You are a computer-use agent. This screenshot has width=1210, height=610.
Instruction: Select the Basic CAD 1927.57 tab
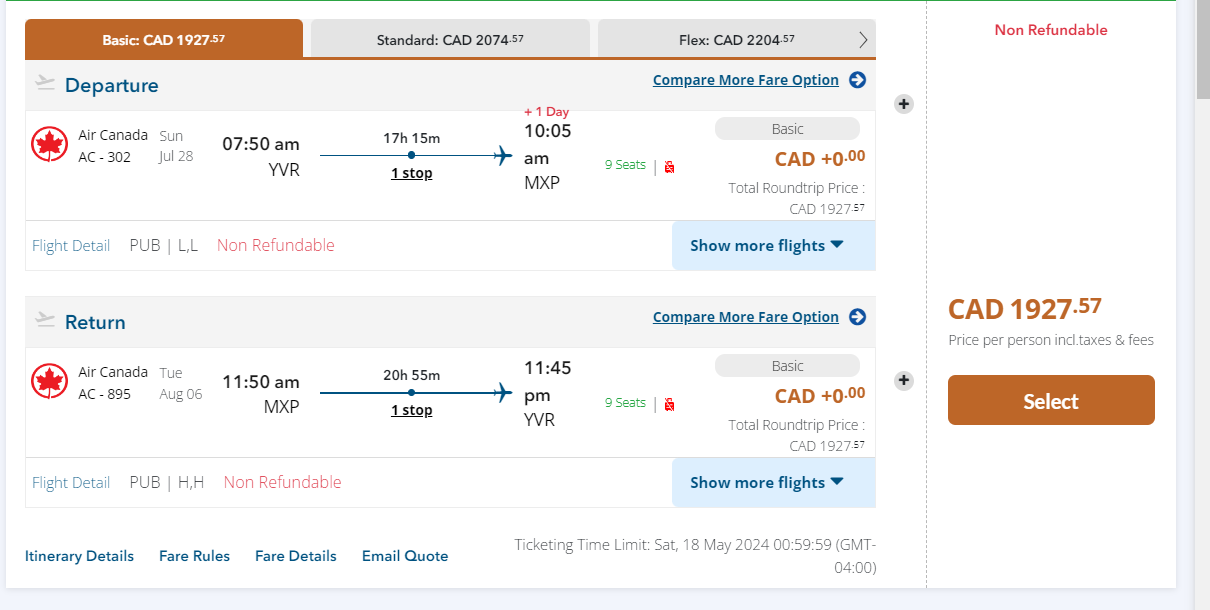(164, 40)
